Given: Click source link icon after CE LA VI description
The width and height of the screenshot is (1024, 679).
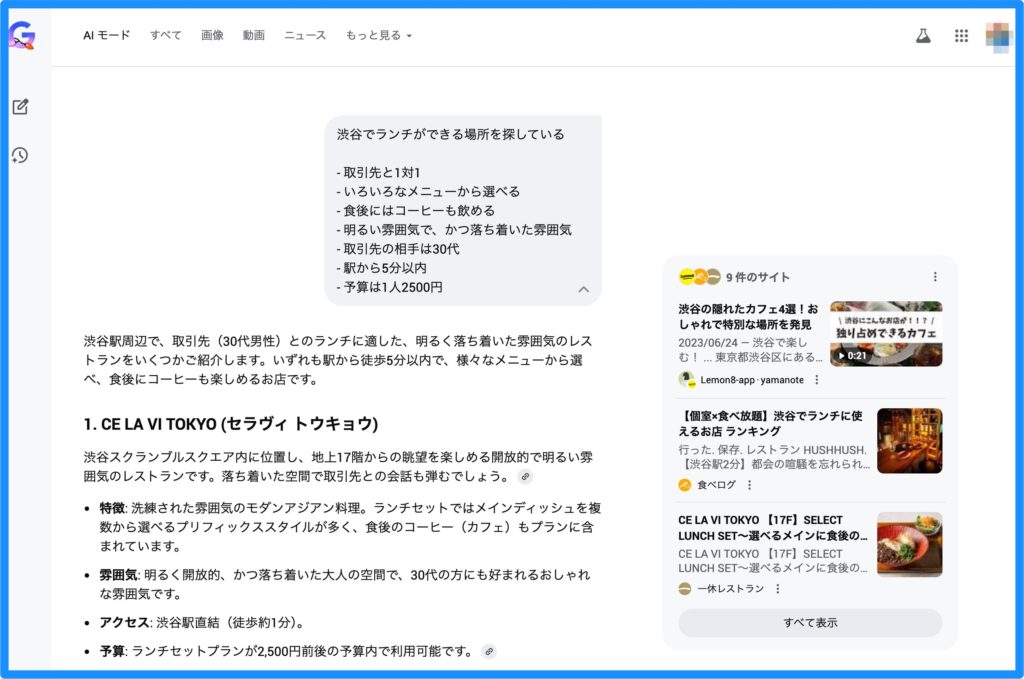Looking at the screenshot, I should coord(526,477).
